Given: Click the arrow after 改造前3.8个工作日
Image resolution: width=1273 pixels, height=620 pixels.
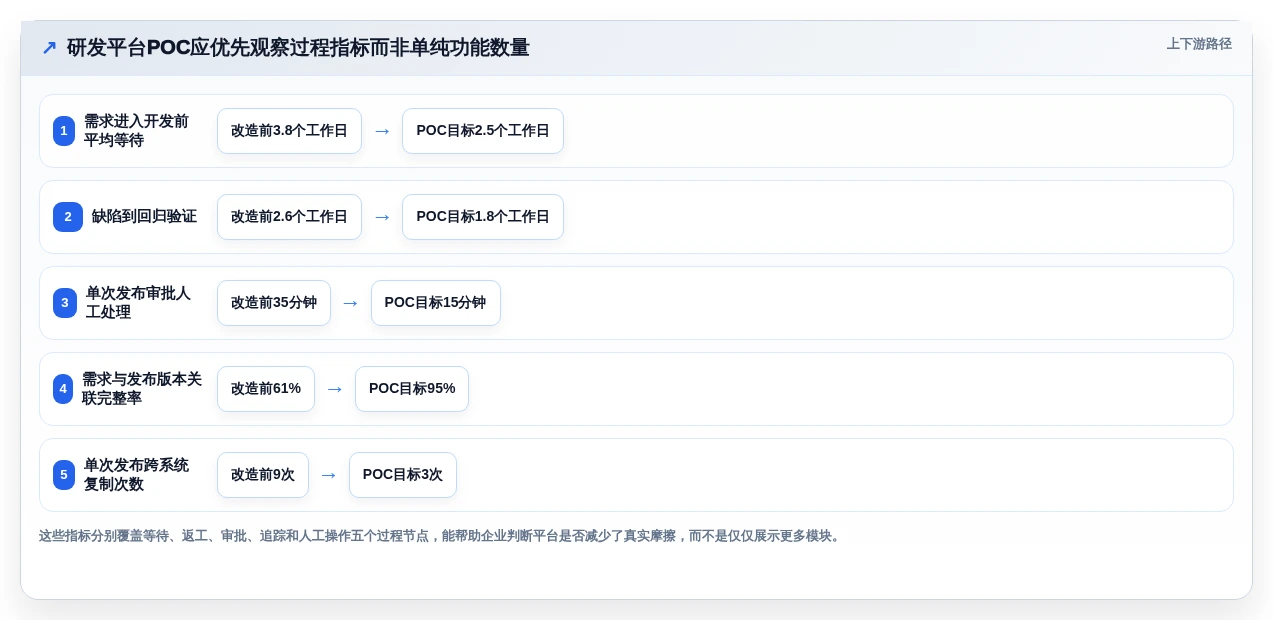Looking at the screenshot, I should coord(382,131).
